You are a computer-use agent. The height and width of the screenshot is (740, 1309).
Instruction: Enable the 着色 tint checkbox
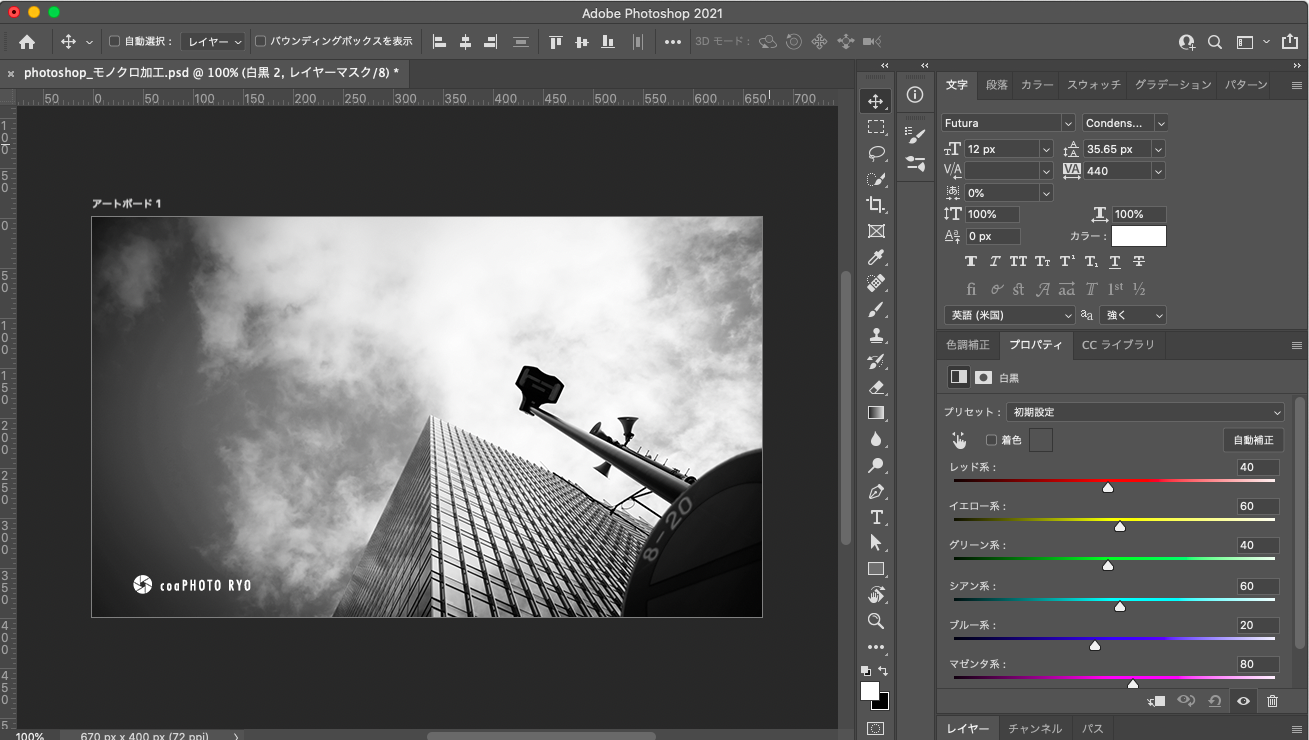click(991, 440)
